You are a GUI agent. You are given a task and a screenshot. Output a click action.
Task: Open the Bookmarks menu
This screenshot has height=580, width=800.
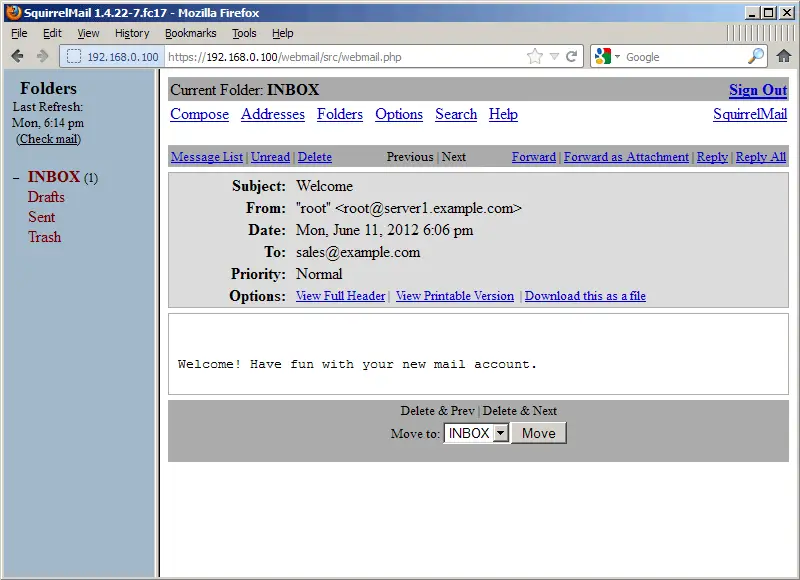click(x=190, y=33)
